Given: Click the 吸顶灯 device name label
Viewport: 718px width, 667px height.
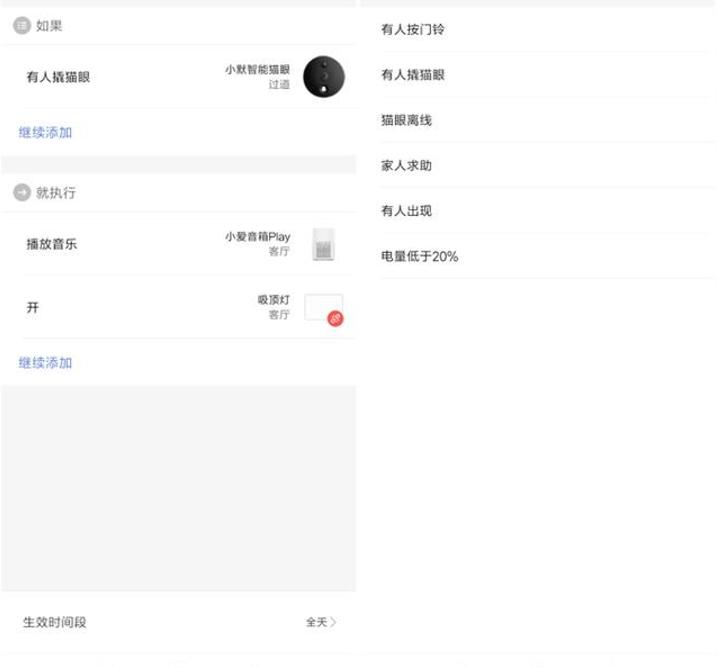Looking at the screenshot, I should tap(273, 300).
